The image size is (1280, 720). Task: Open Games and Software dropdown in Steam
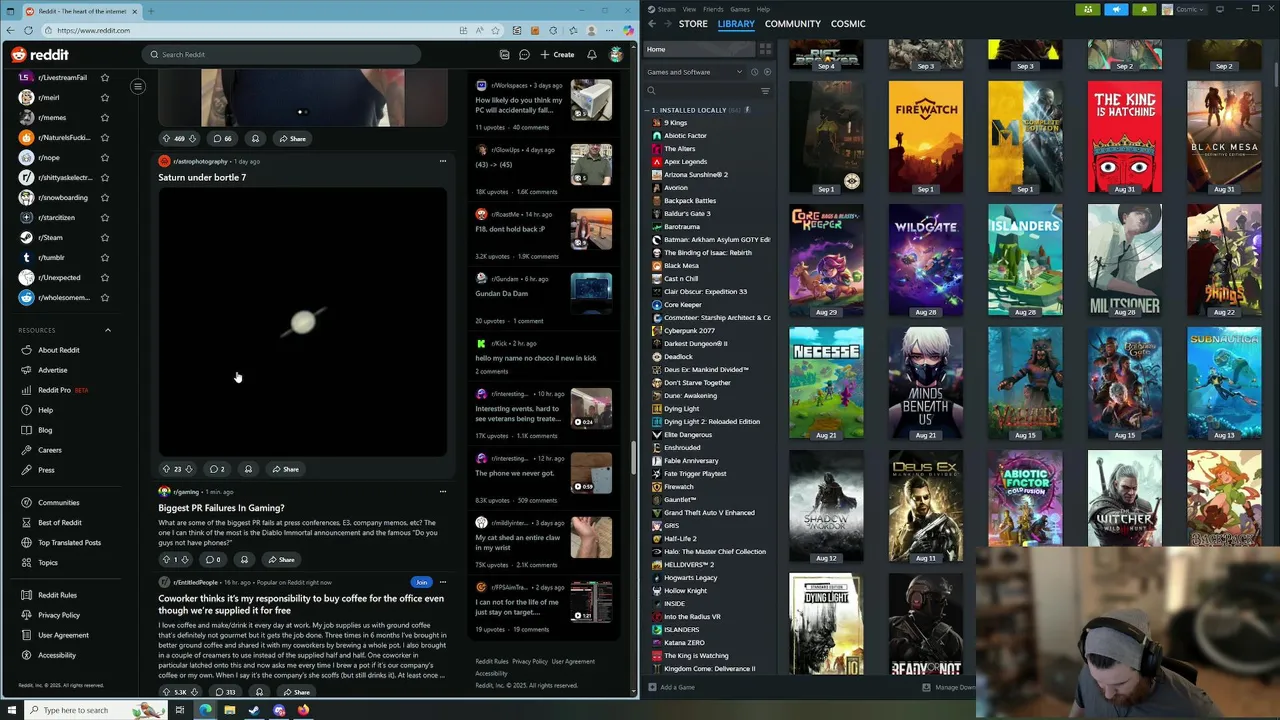(x=695, y=72)
